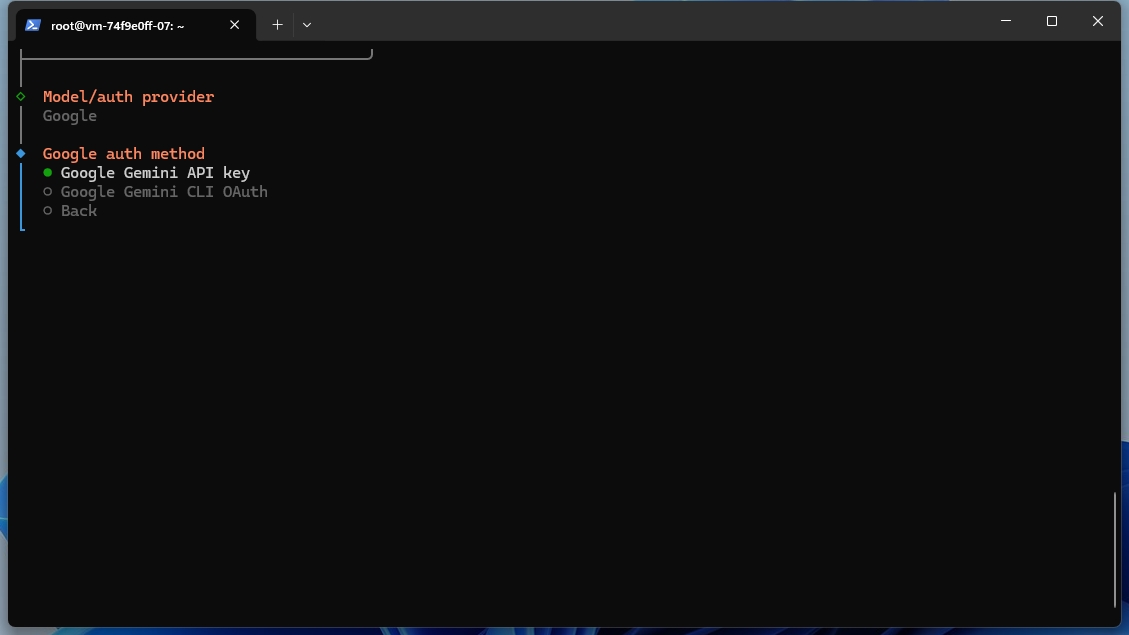Select the Back option
The image size is (1129, 635).
(78, 210)
